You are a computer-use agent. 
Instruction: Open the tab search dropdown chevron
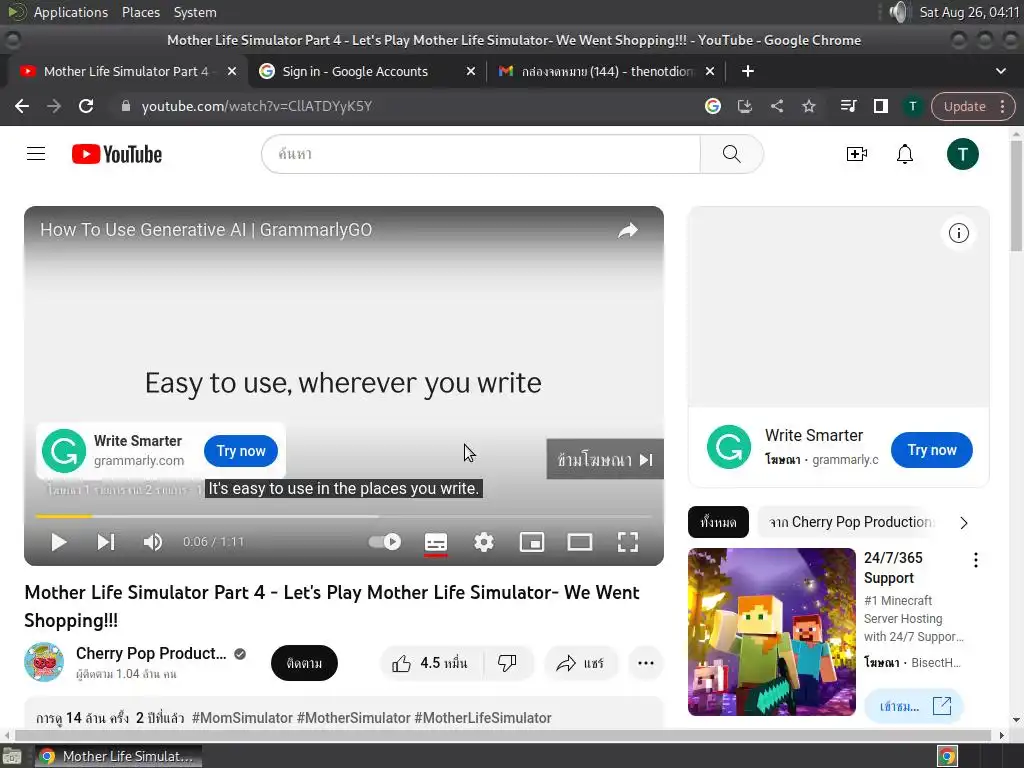(1000, 71)
